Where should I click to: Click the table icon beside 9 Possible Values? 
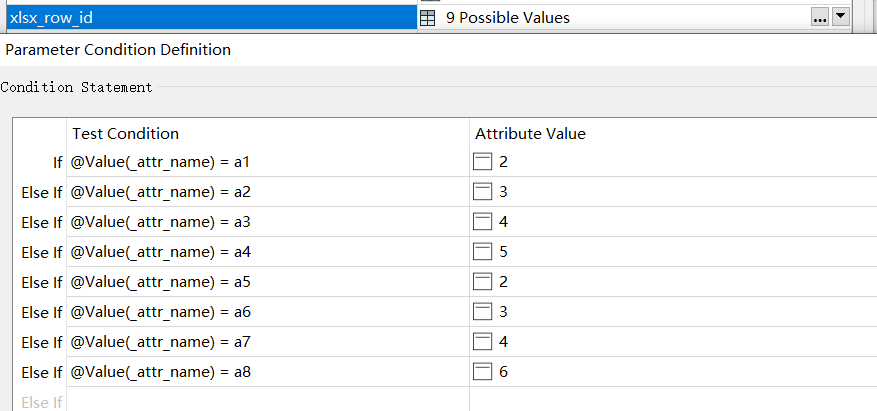pyautogui.click(x=427, y=18)
